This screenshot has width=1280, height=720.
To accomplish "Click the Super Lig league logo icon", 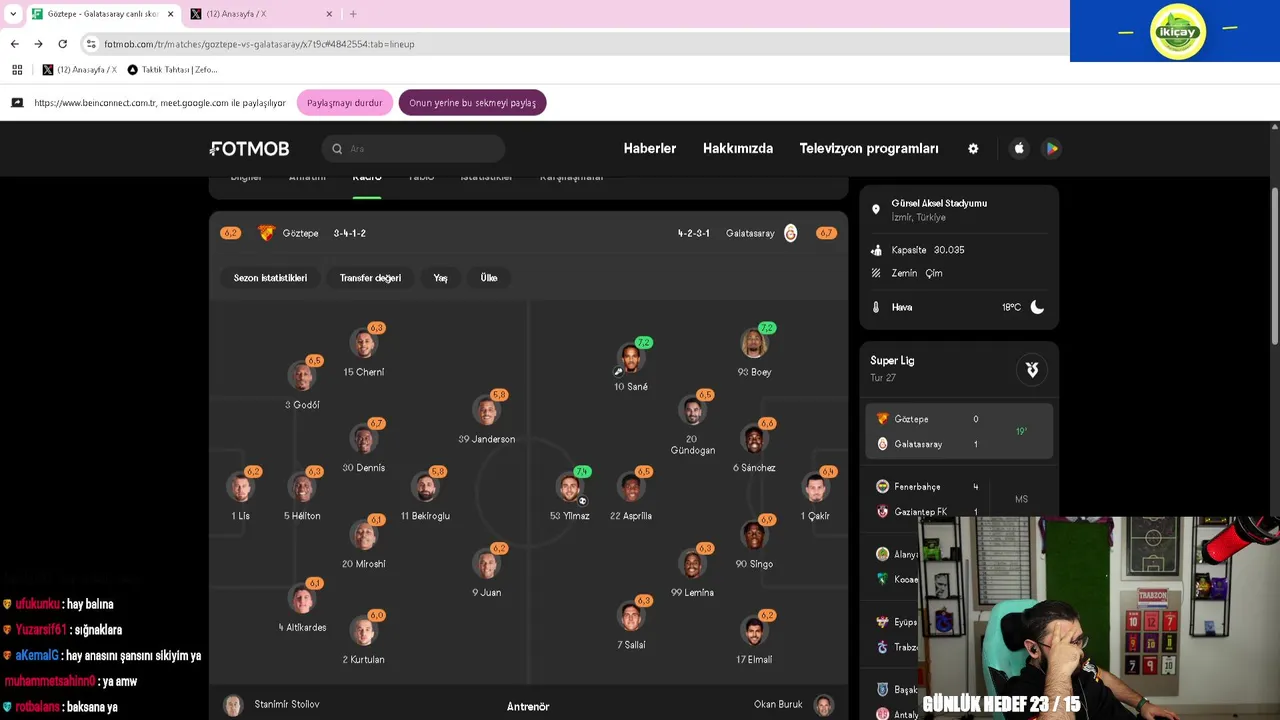I will (x=1032, y=369).
